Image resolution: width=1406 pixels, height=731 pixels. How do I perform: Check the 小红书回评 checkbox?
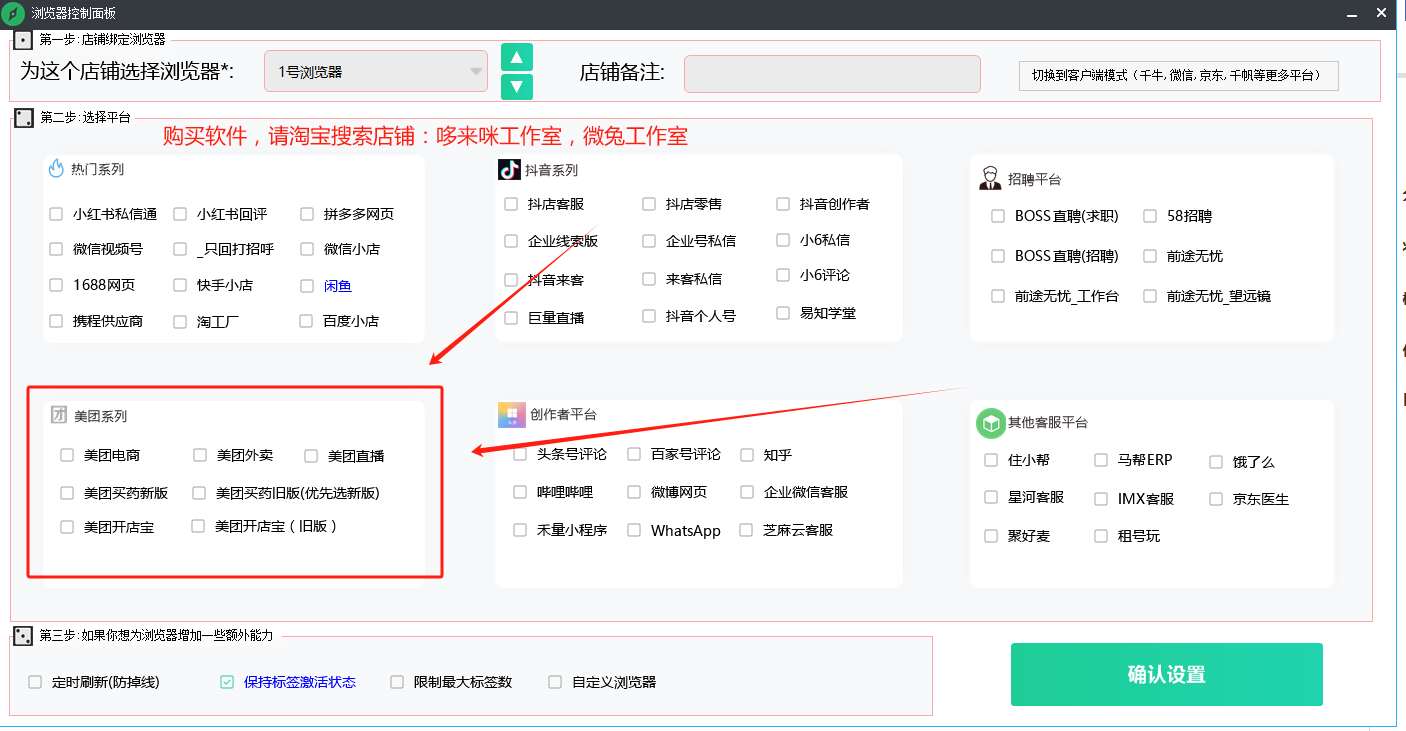click(180, 214)
